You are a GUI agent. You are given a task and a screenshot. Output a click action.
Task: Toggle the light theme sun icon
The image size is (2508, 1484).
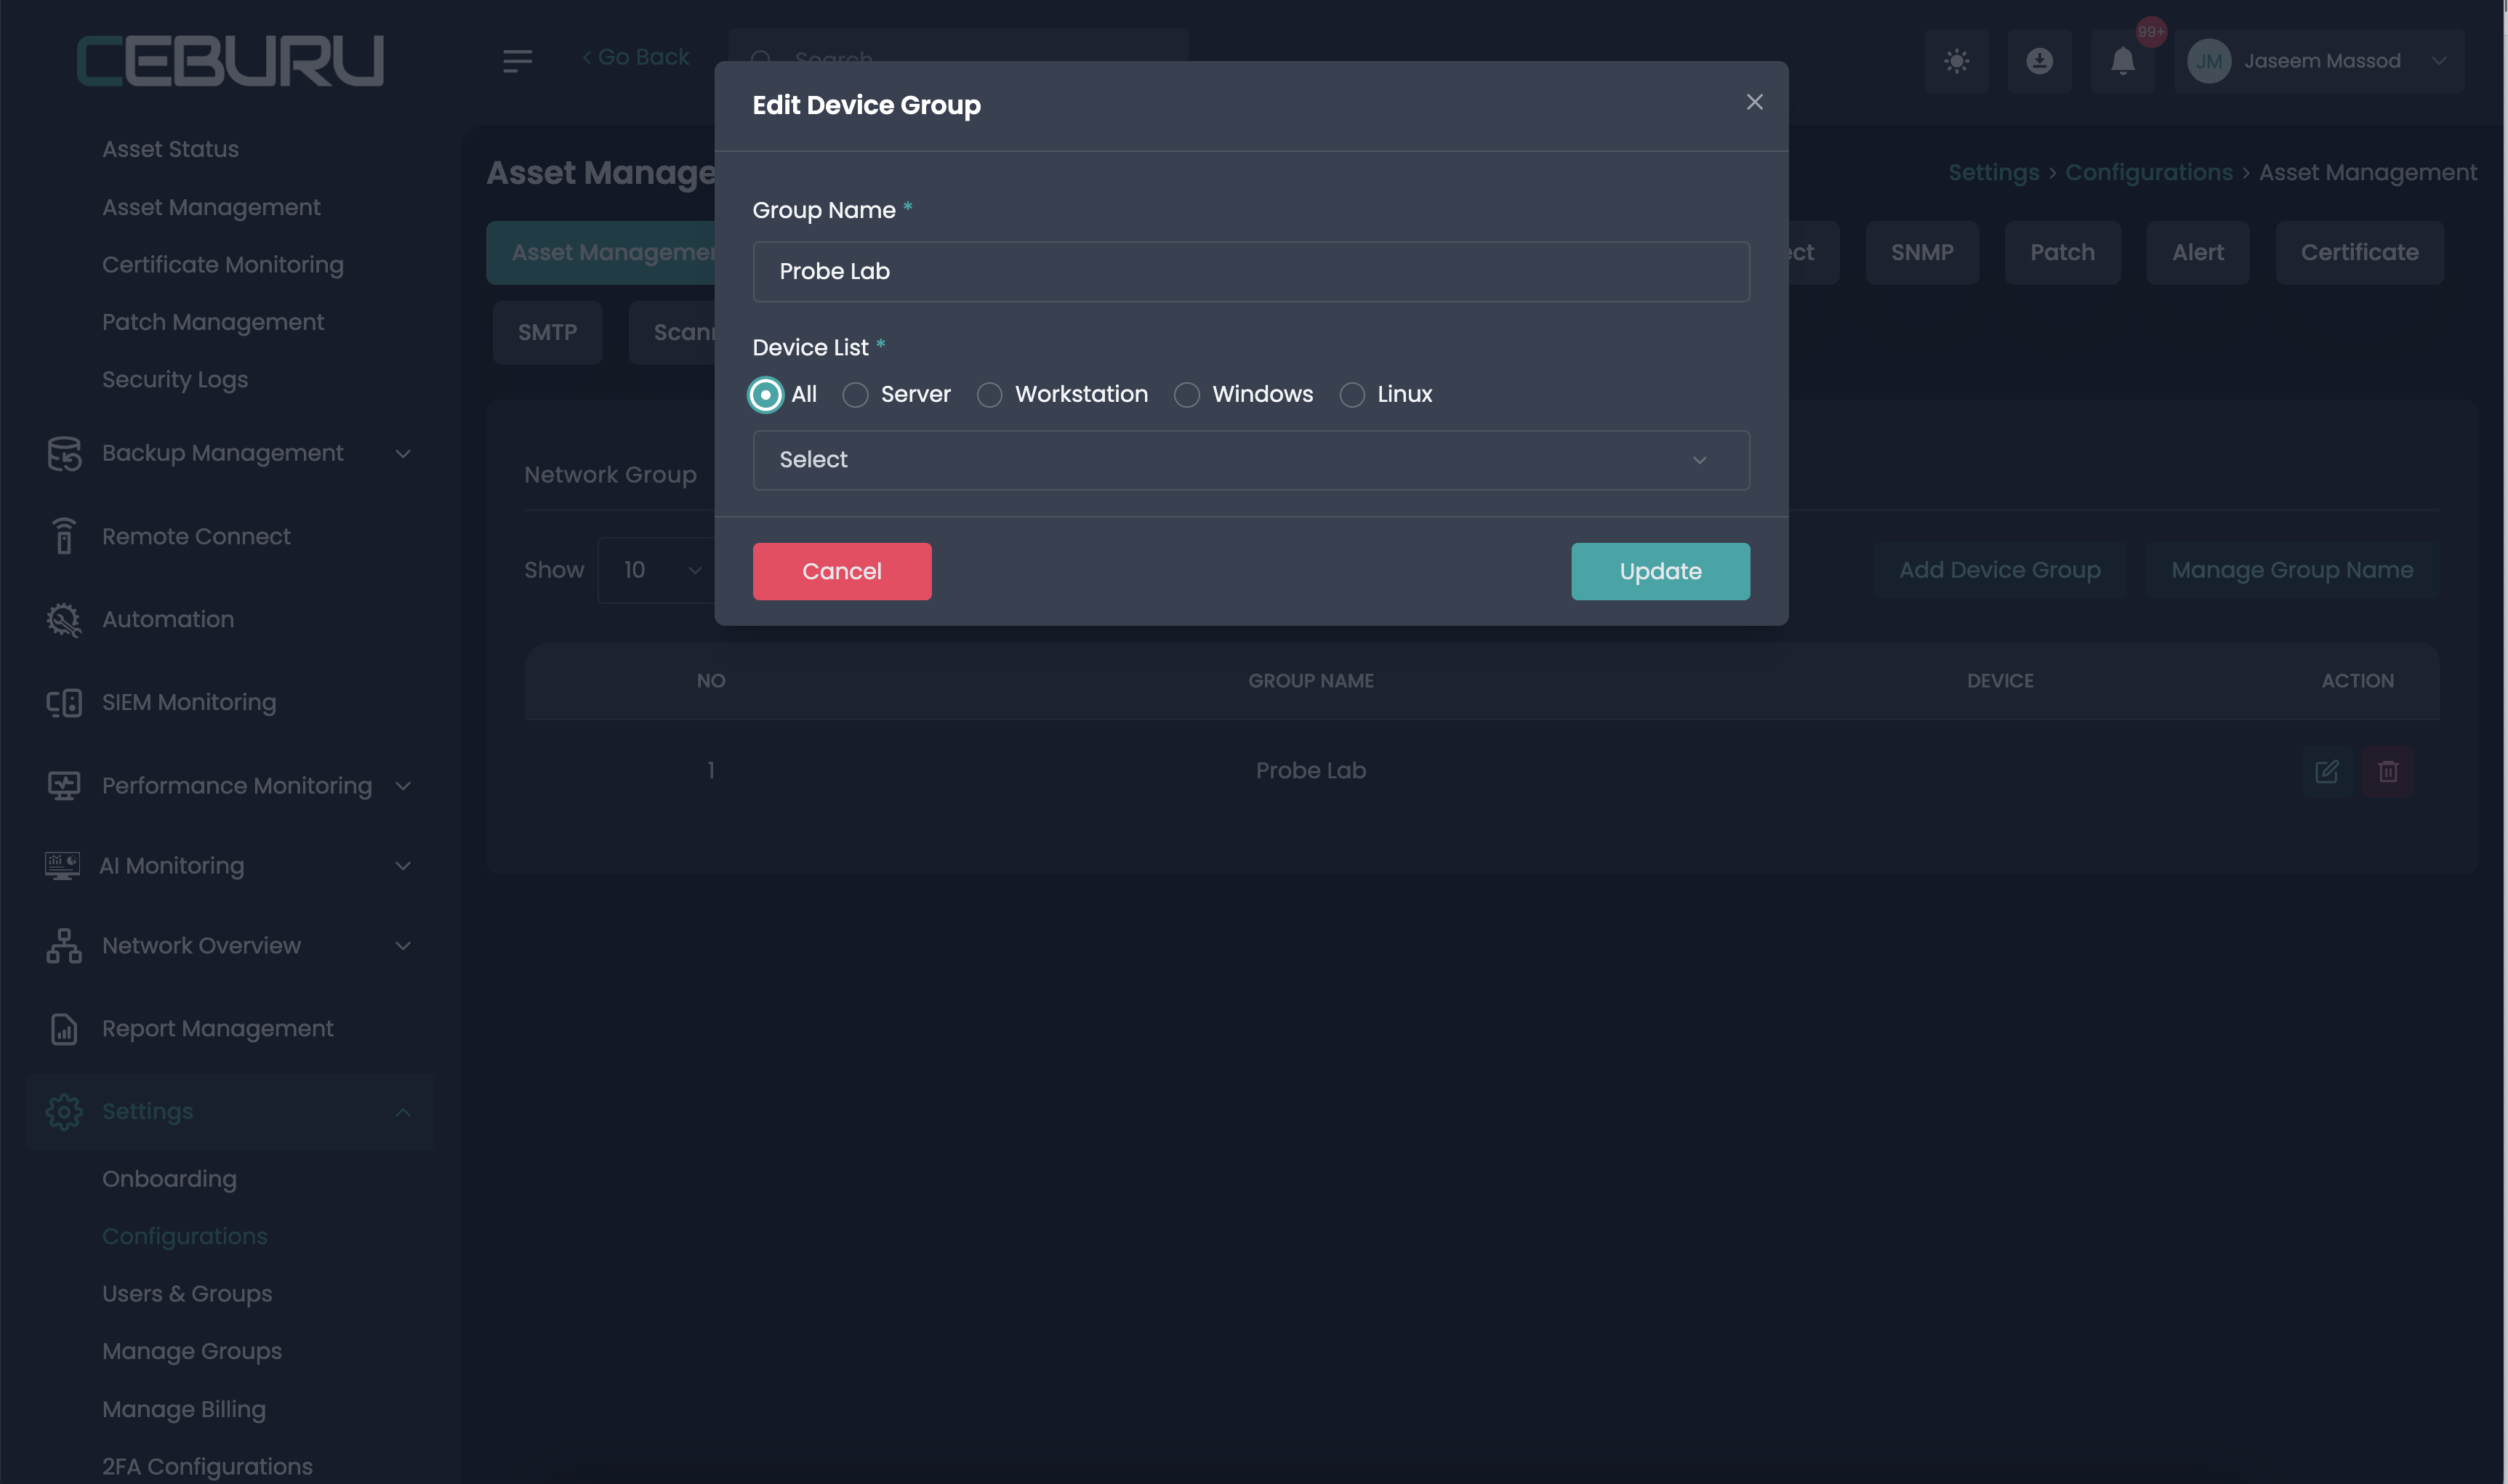[x=1956, y=61]
